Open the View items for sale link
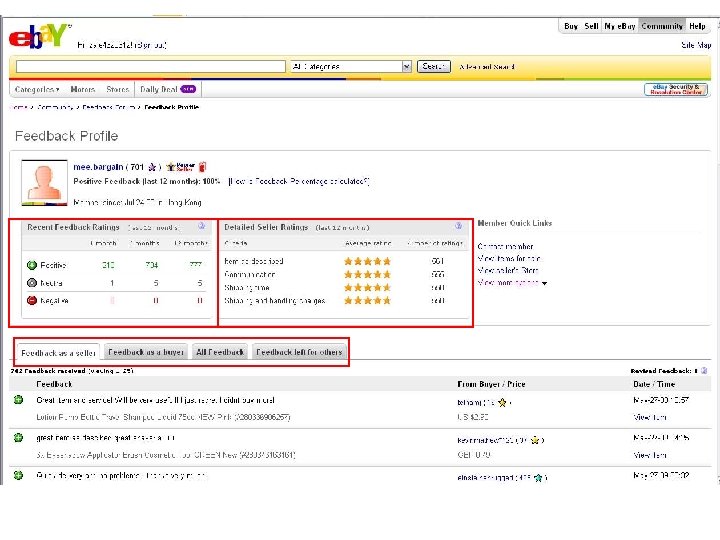This screenshot has width=720, height=540. [509, 259]
